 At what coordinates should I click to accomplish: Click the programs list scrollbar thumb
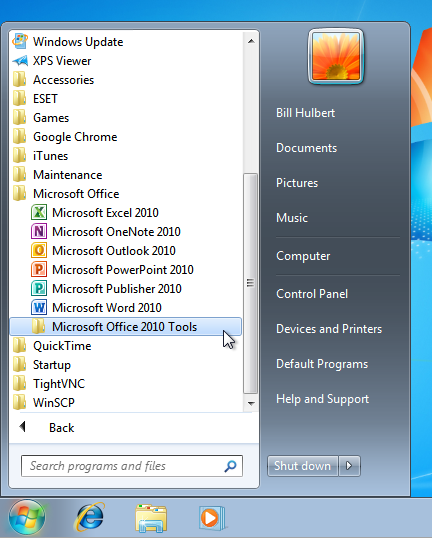(x=250, y=283)
